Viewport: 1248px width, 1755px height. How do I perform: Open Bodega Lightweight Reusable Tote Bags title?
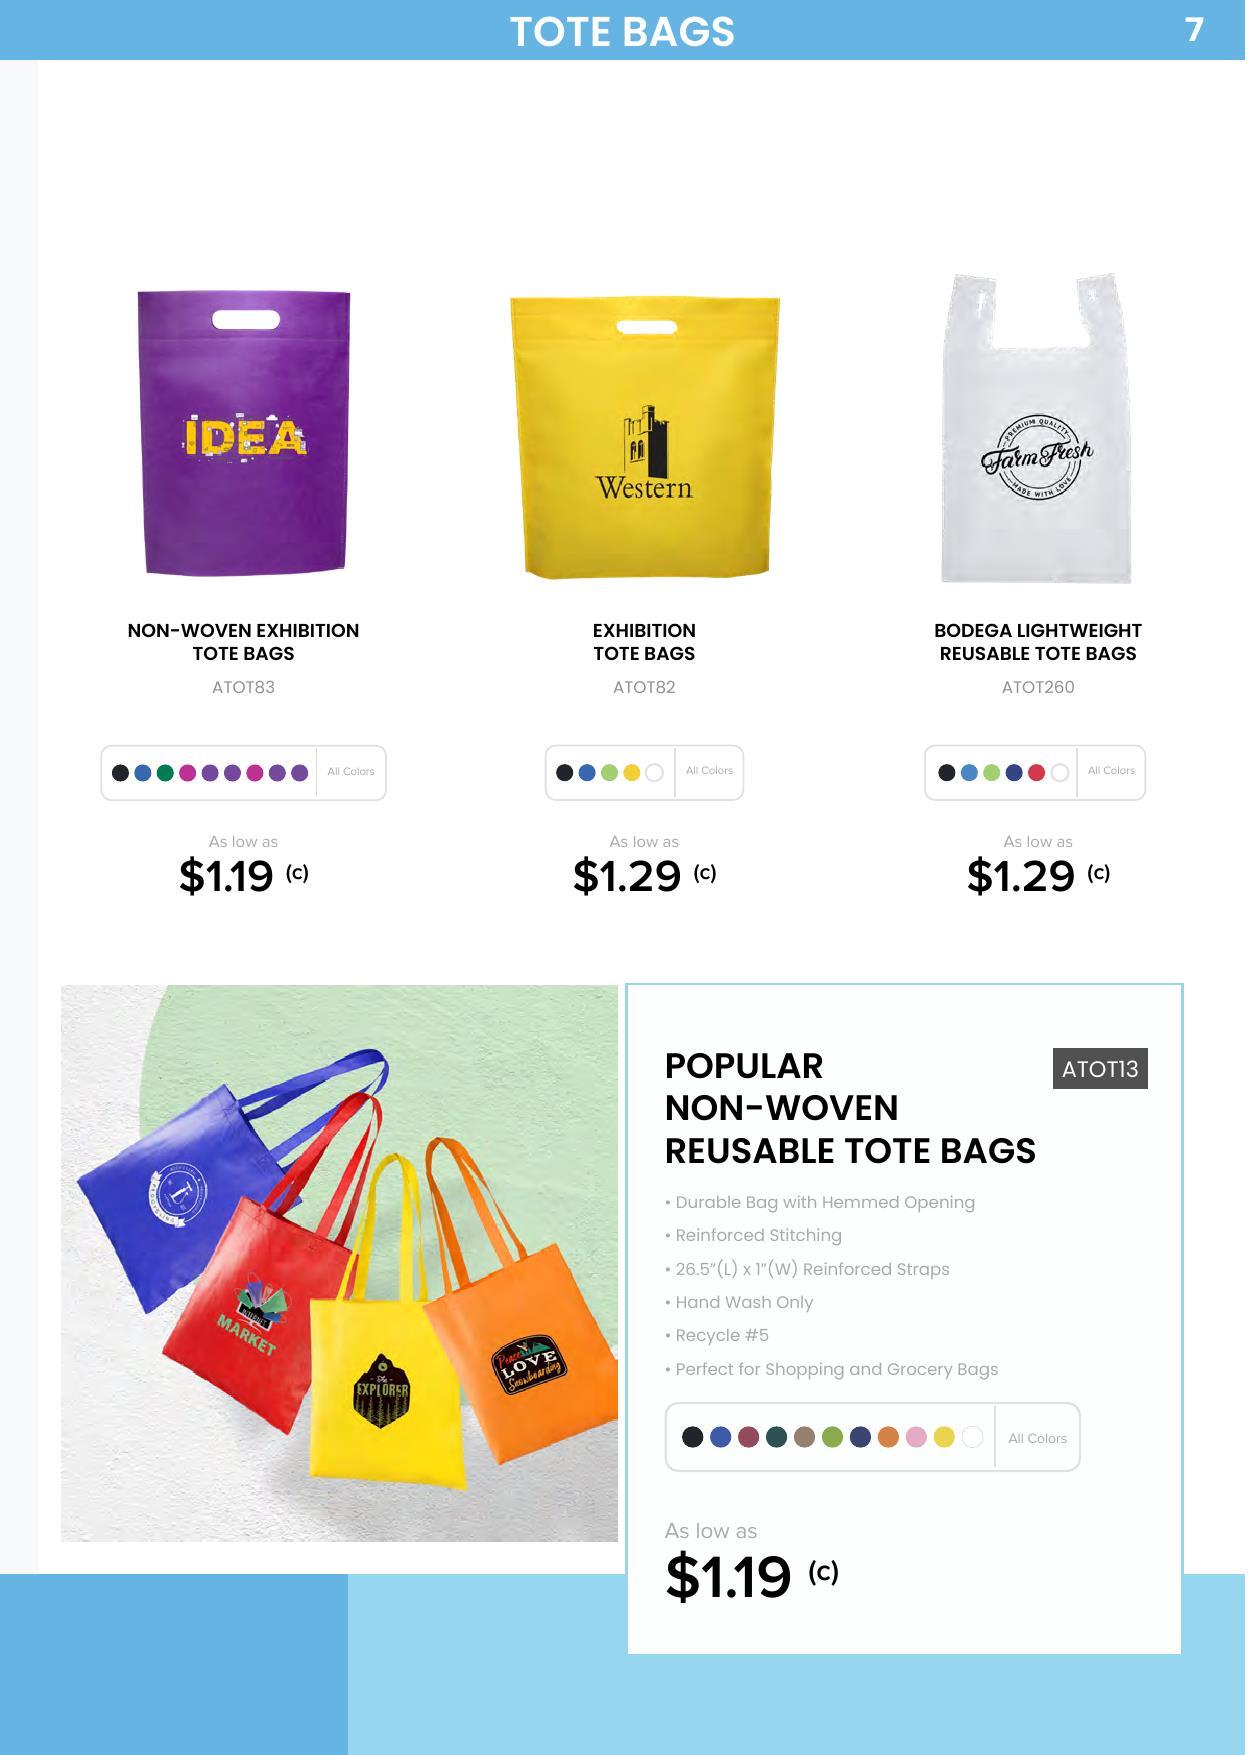coord(1038,642)
